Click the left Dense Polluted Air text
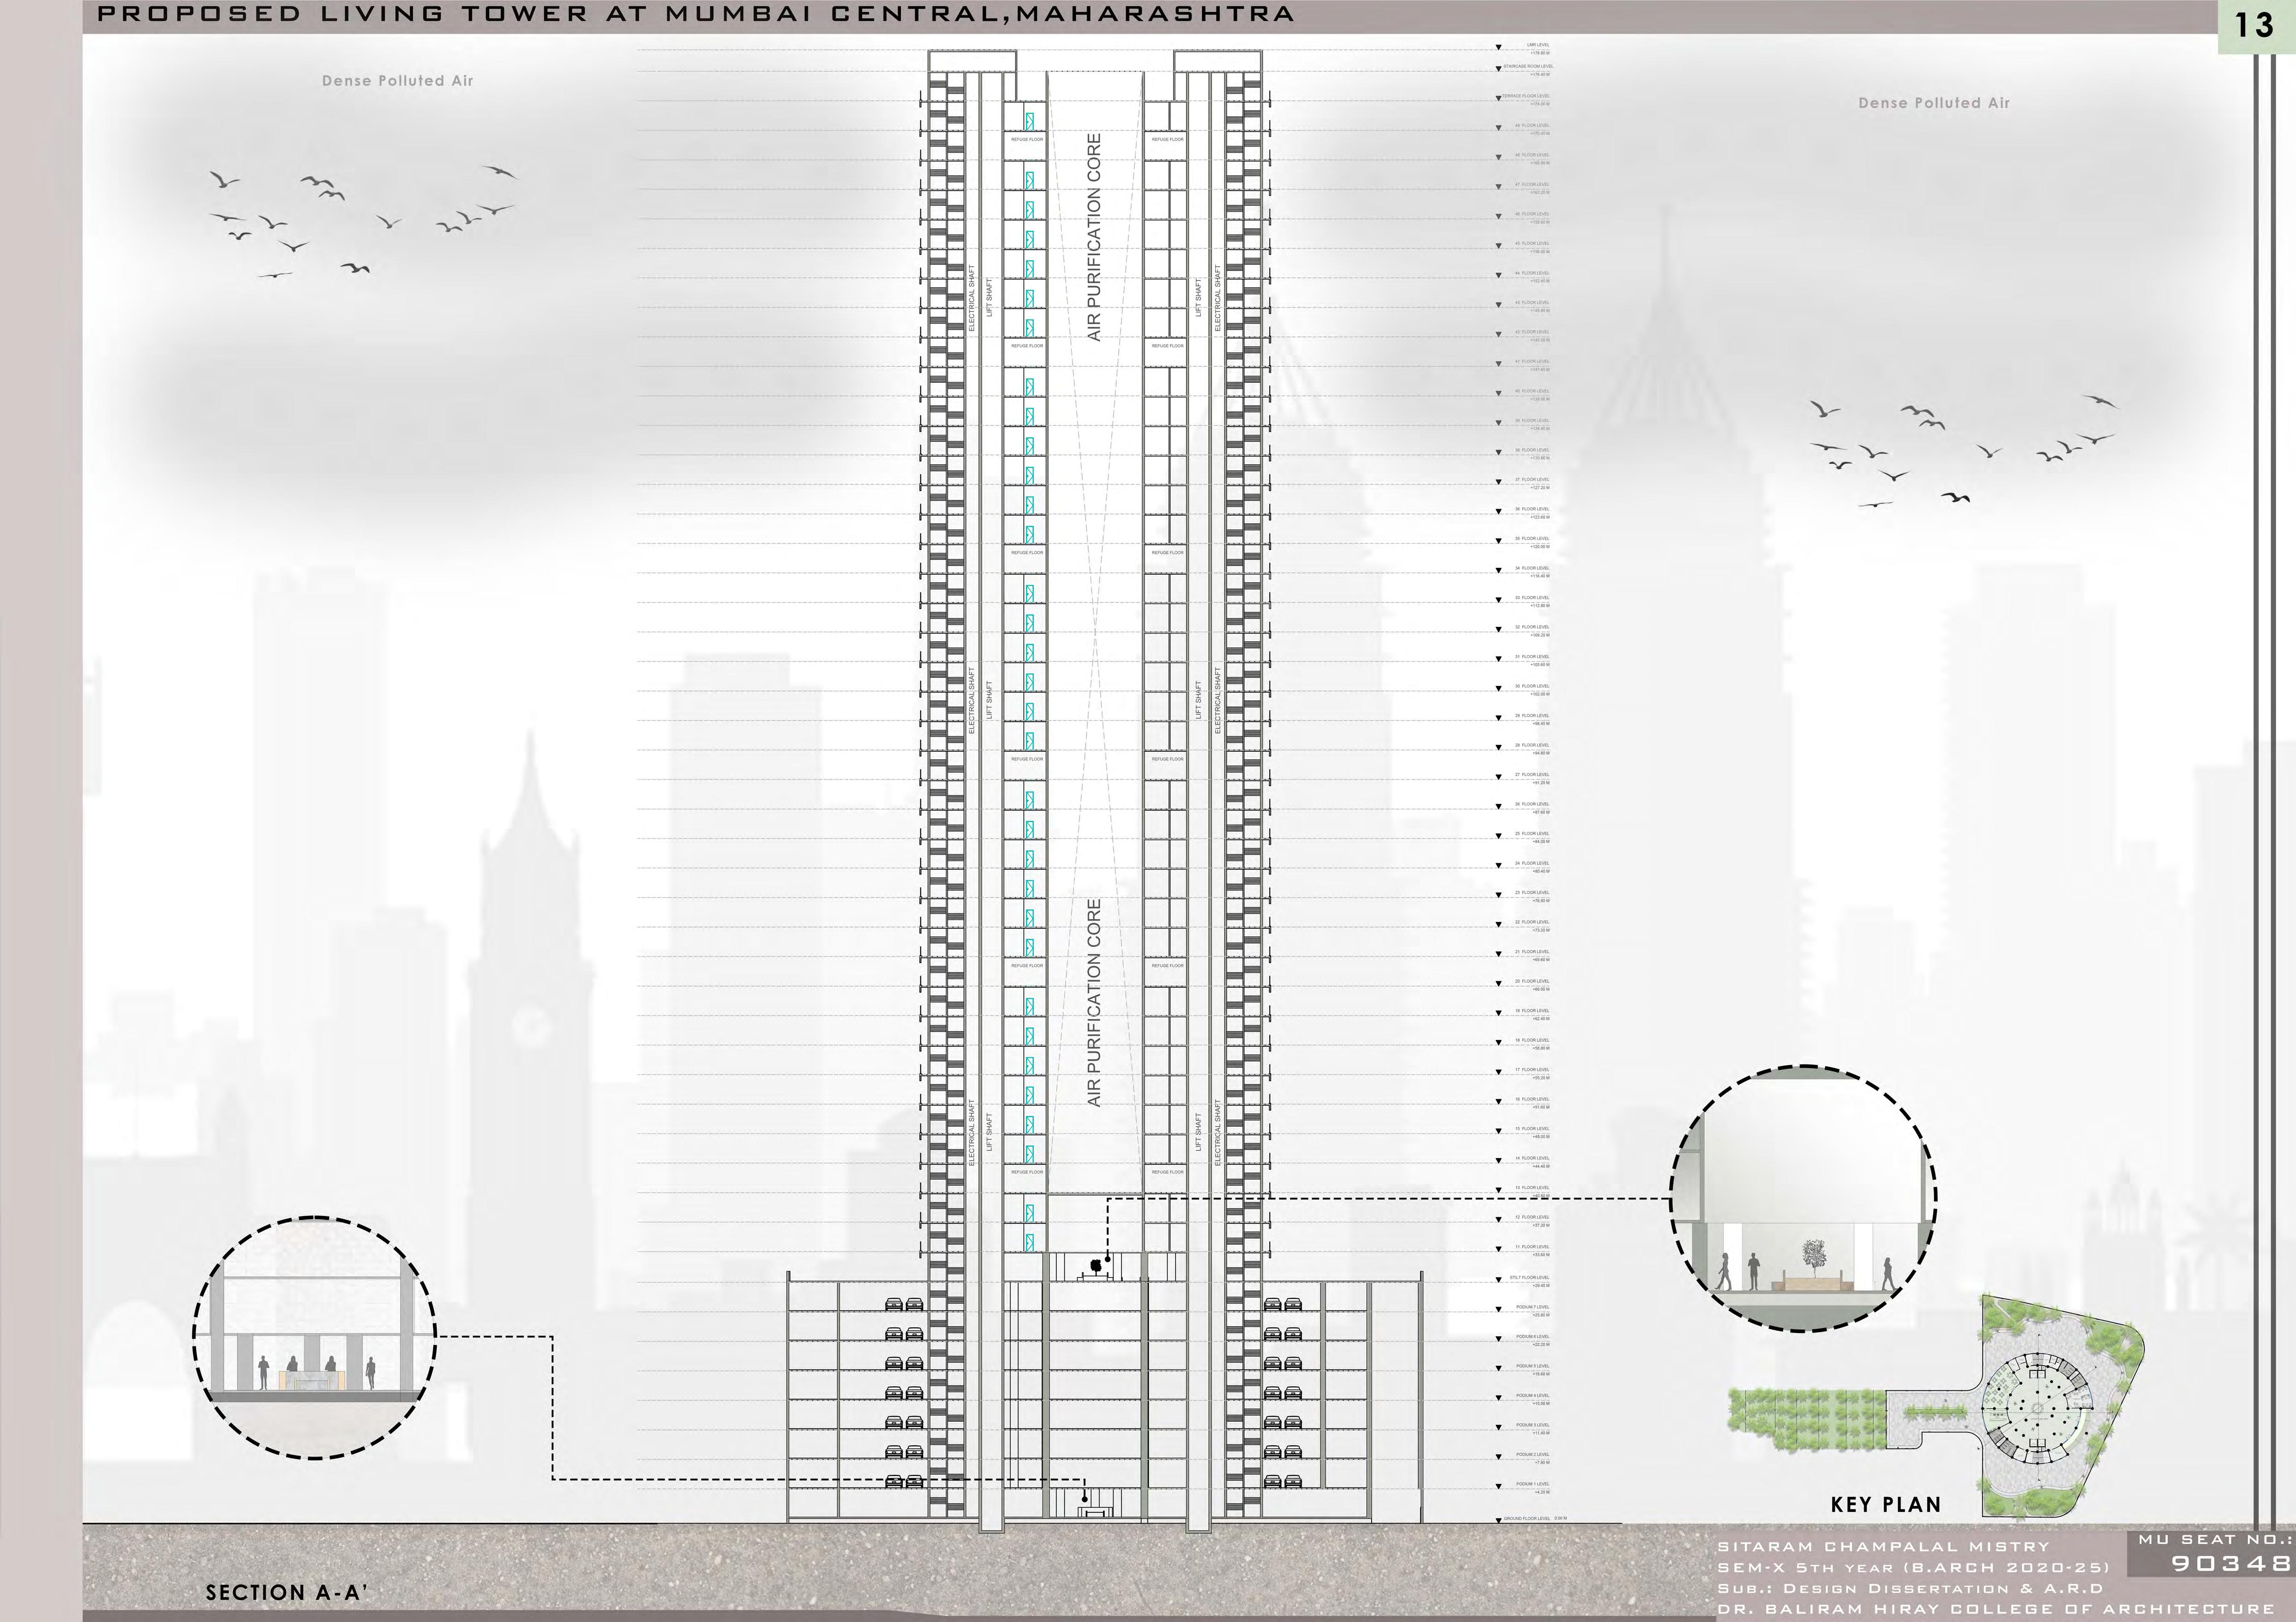The image size is (2296, 1622). [x=397, y=81]
